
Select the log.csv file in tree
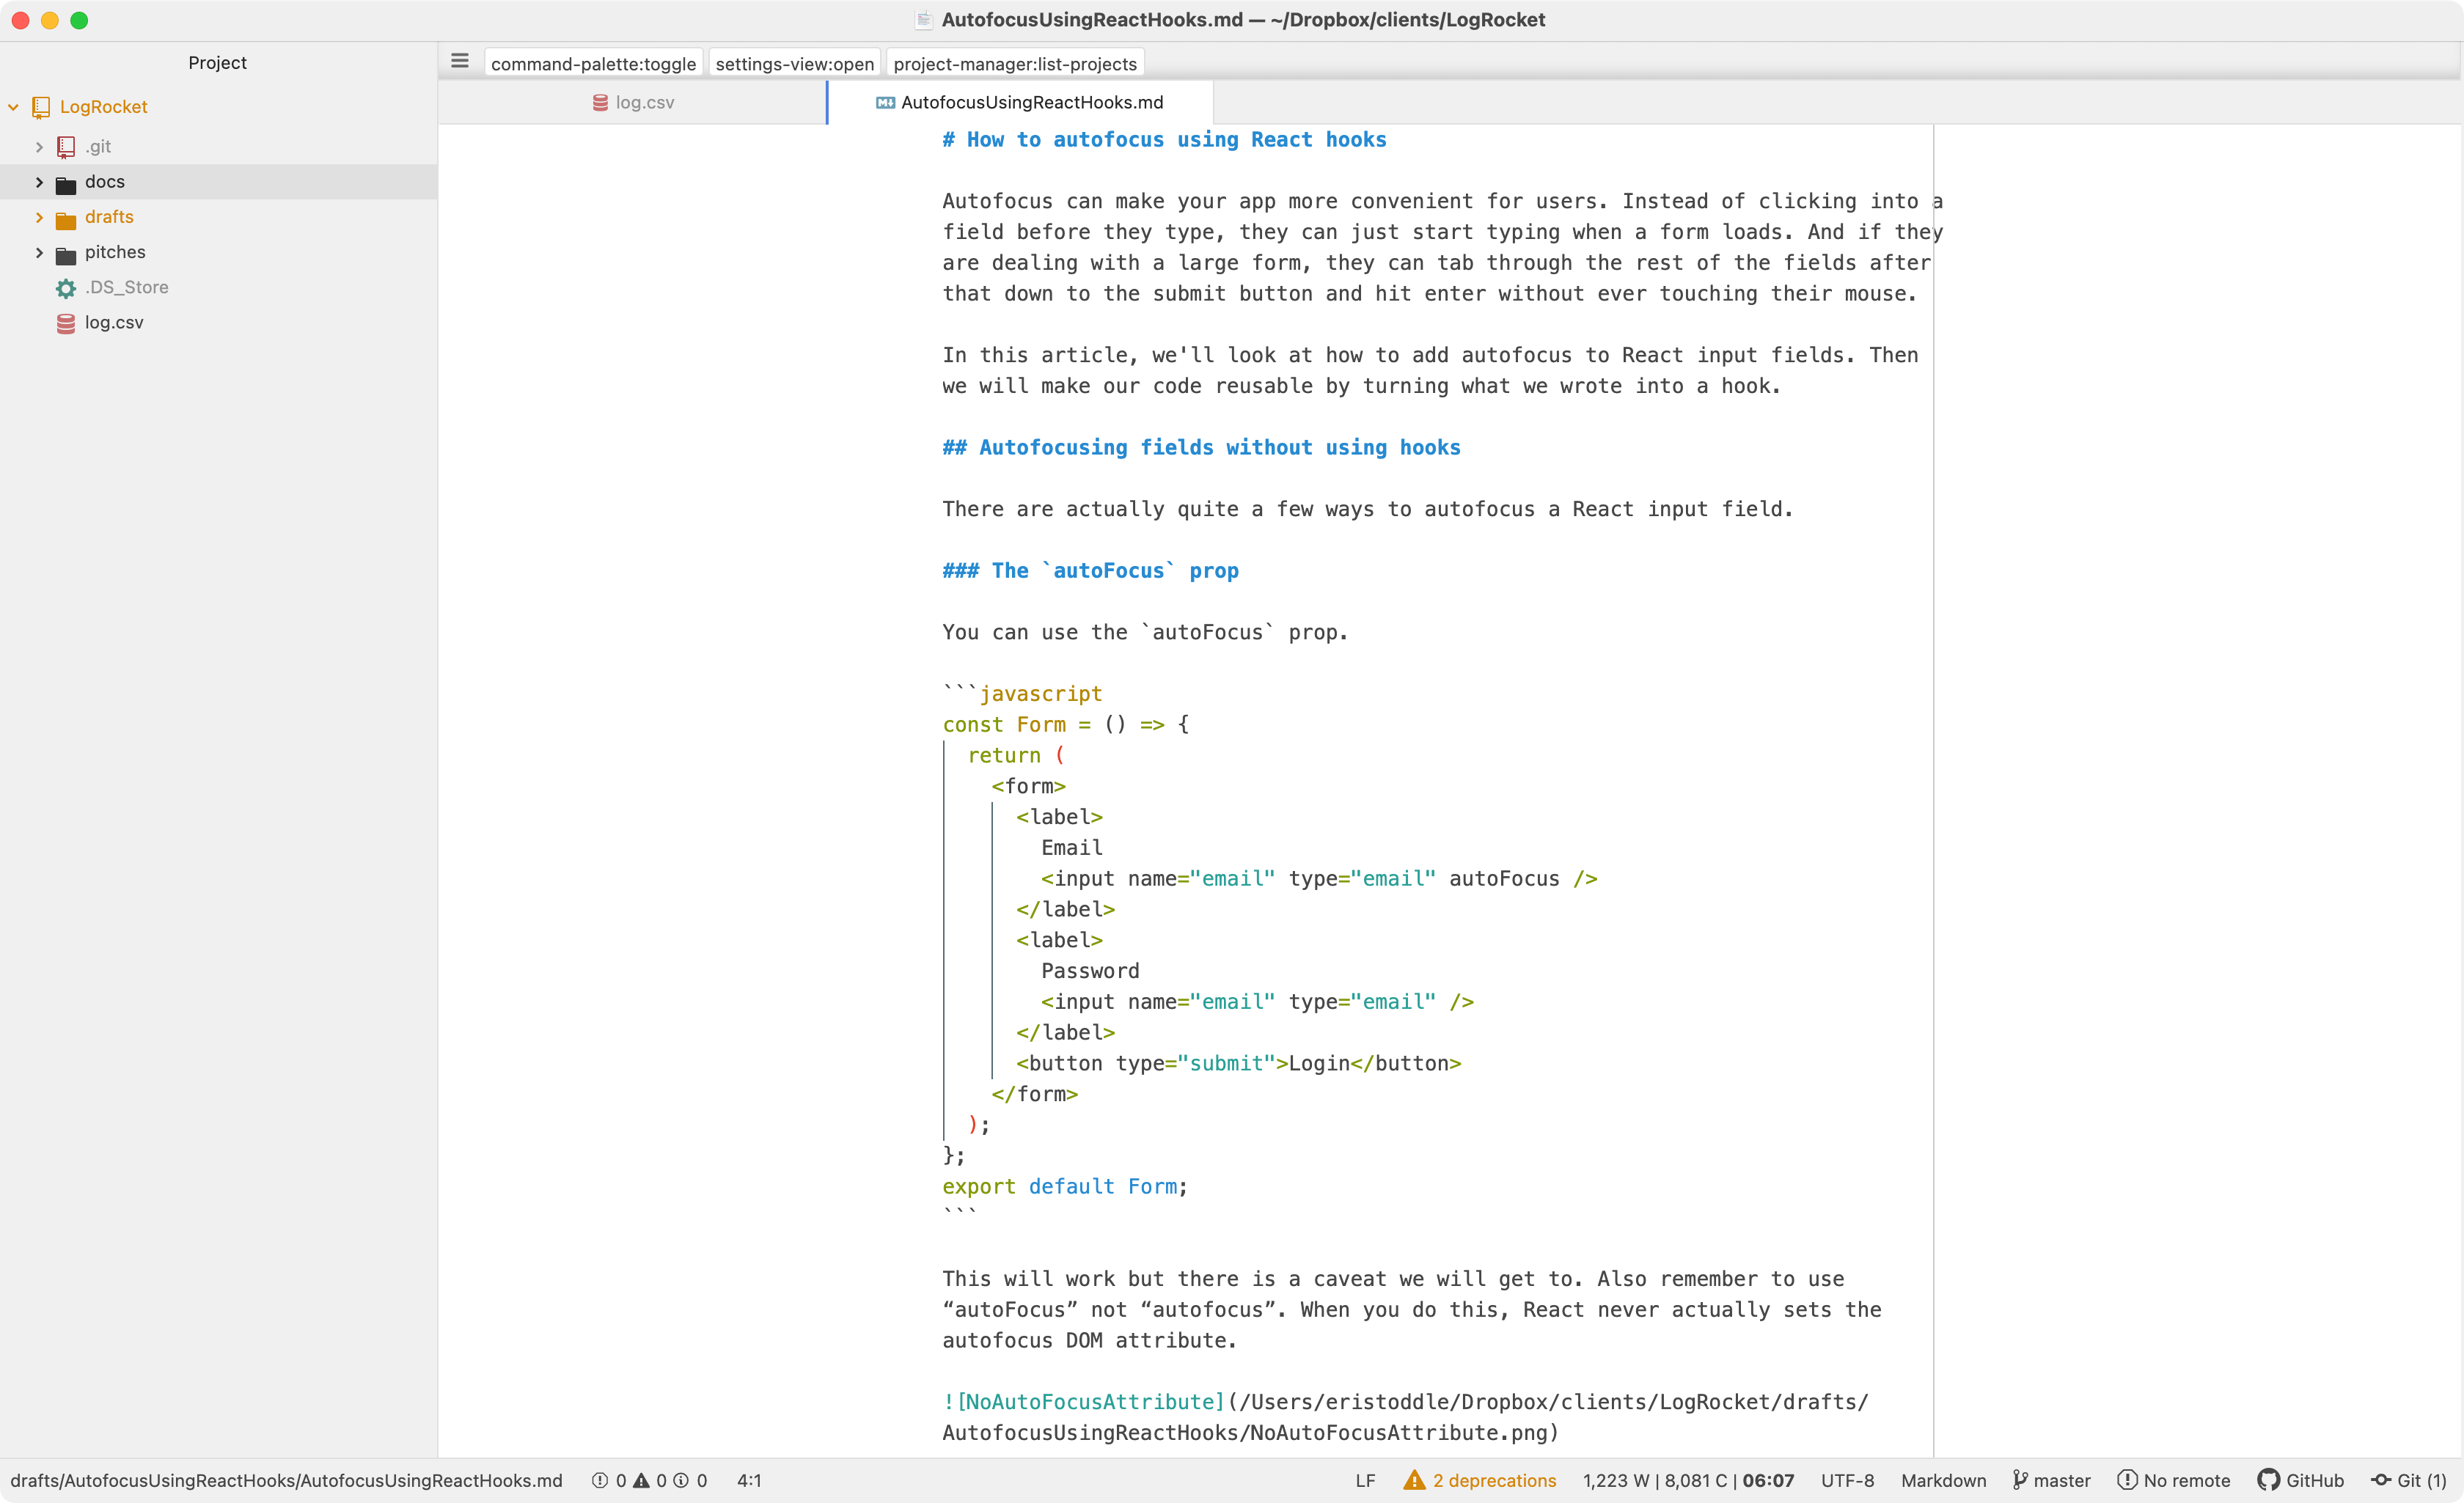(113, 322)
